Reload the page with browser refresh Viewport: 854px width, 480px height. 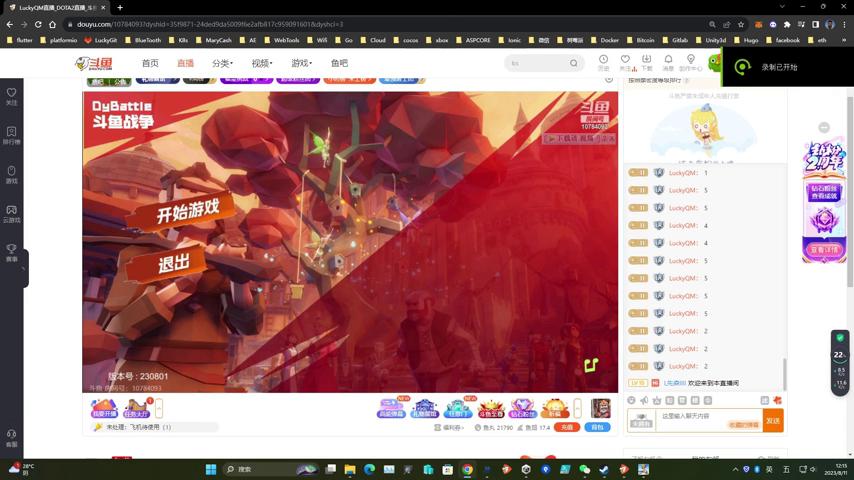(x=38, y=24)
